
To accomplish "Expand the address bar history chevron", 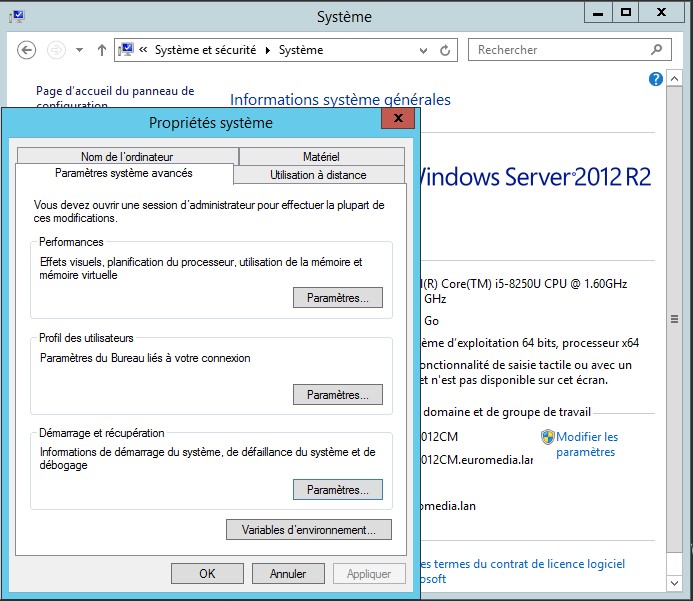I will (423, 50).
